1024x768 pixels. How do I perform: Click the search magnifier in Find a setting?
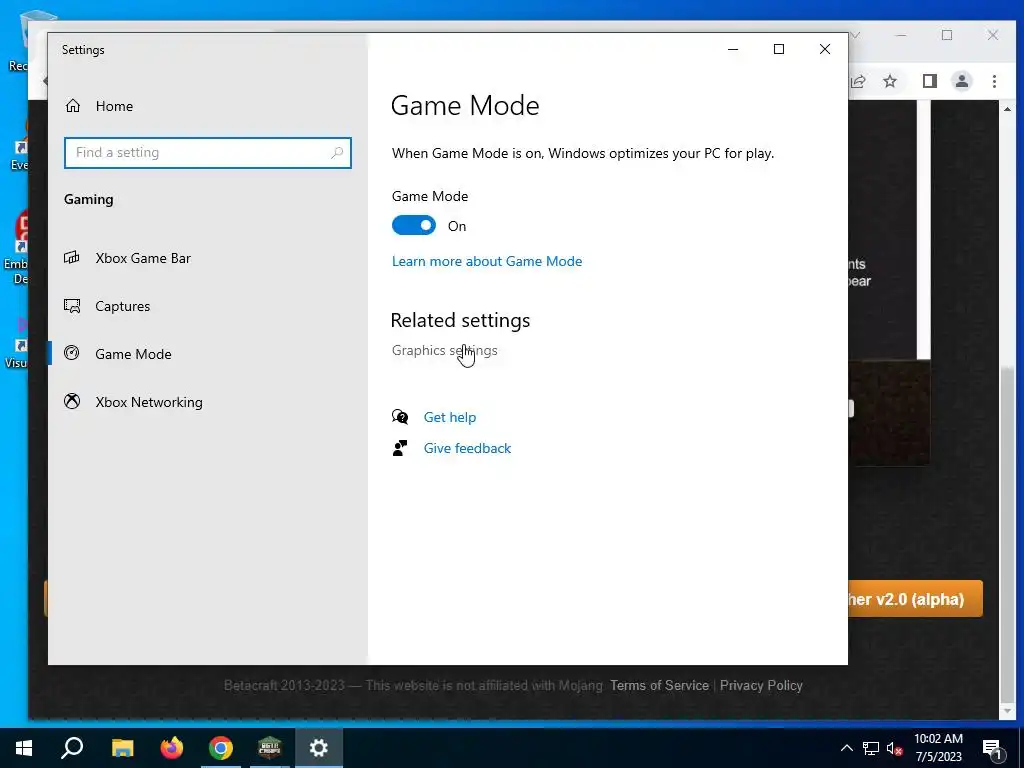pyautogui.click(x=337, y=153)
